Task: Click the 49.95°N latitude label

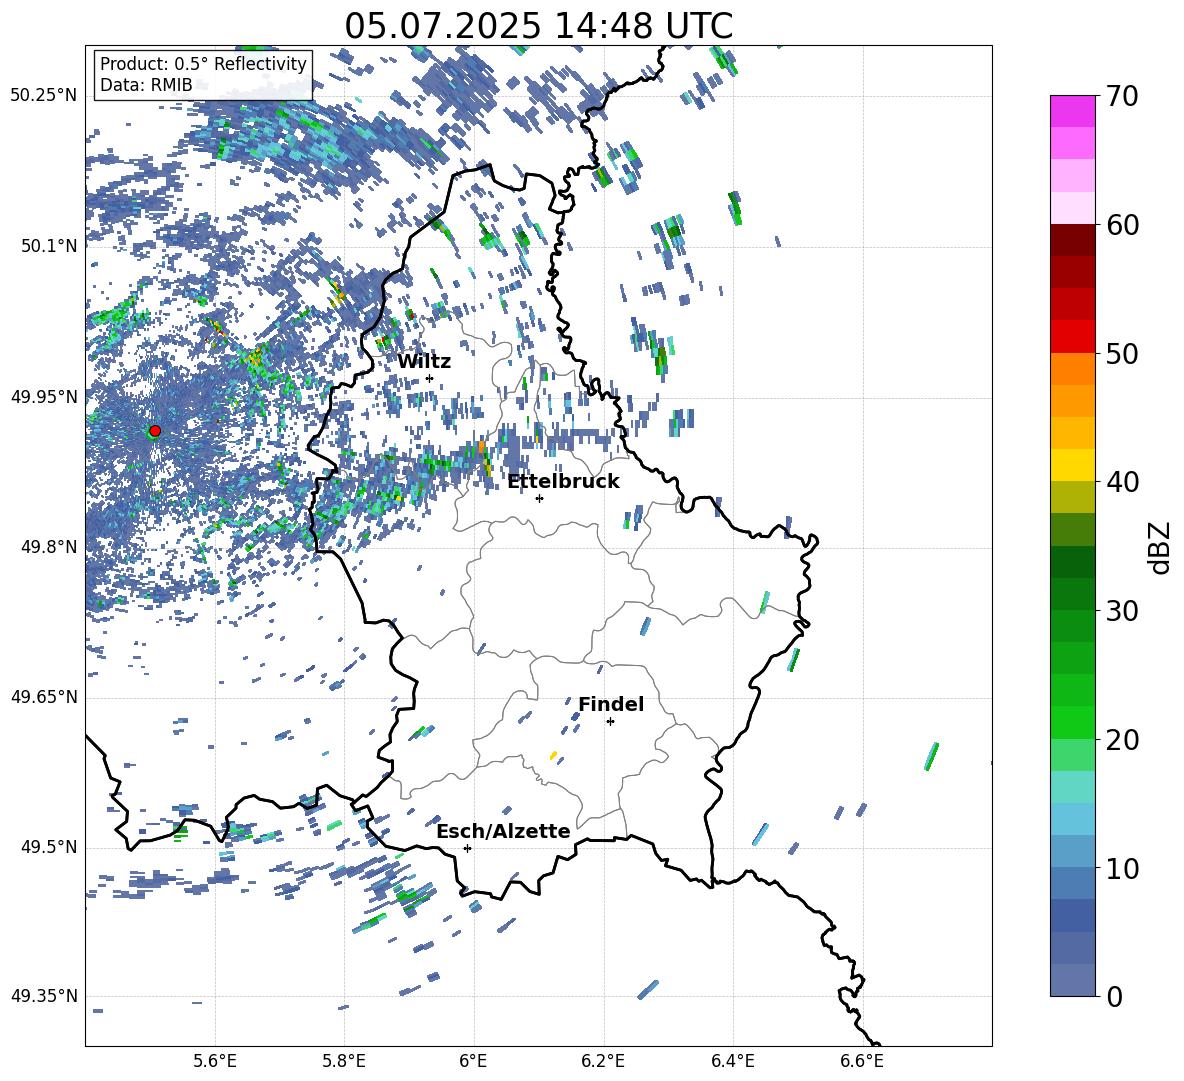Action: [44, 397]
